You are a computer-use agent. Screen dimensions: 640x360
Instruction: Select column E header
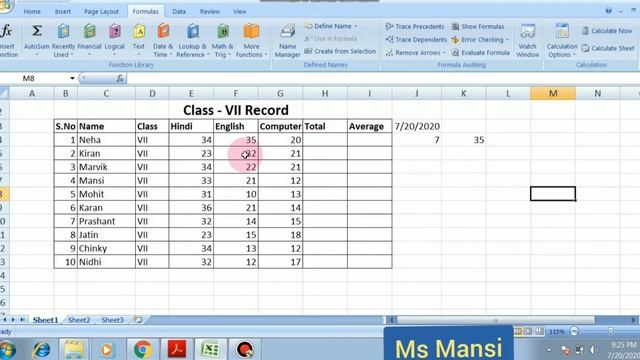click(191, 93)
